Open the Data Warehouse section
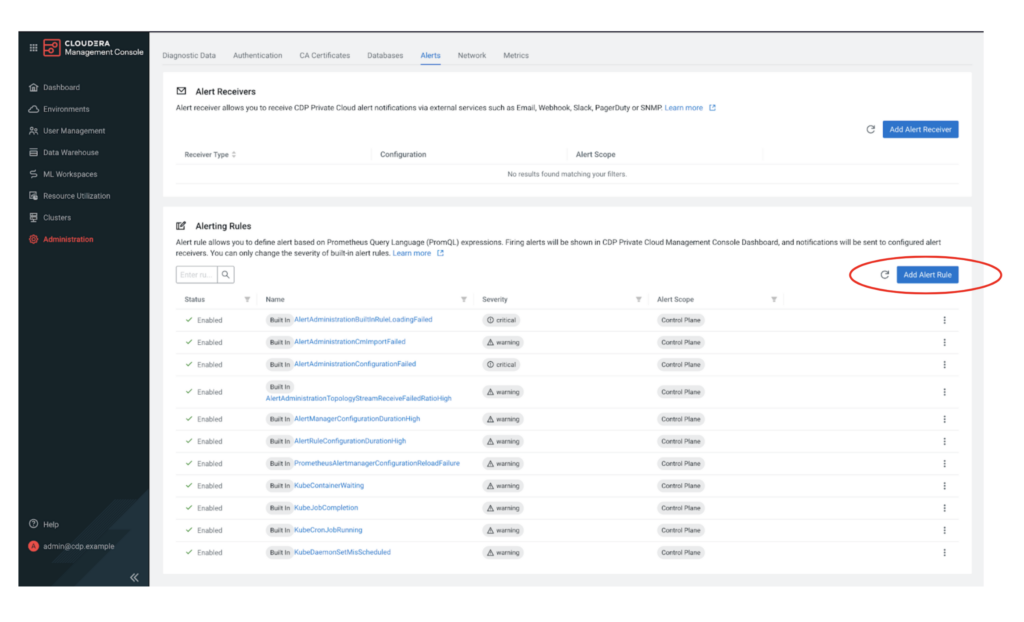1024x622 pixels. coord(70,152)
